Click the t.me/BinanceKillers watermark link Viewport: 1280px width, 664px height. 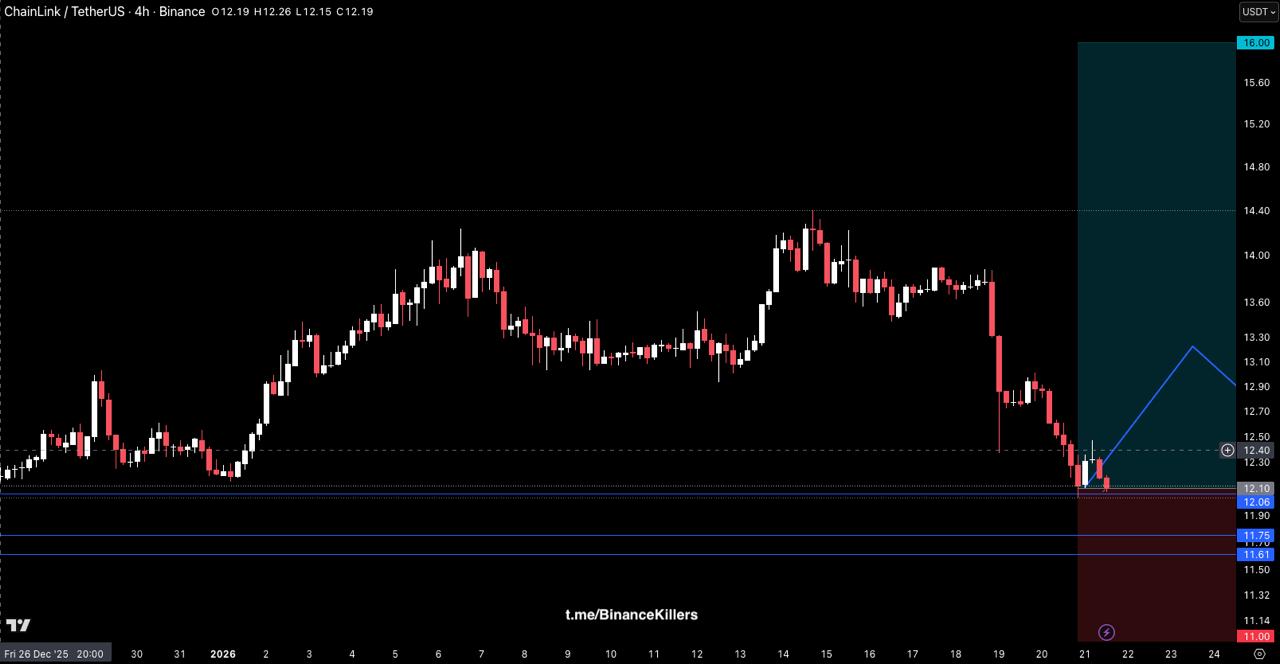pos(631,615)
